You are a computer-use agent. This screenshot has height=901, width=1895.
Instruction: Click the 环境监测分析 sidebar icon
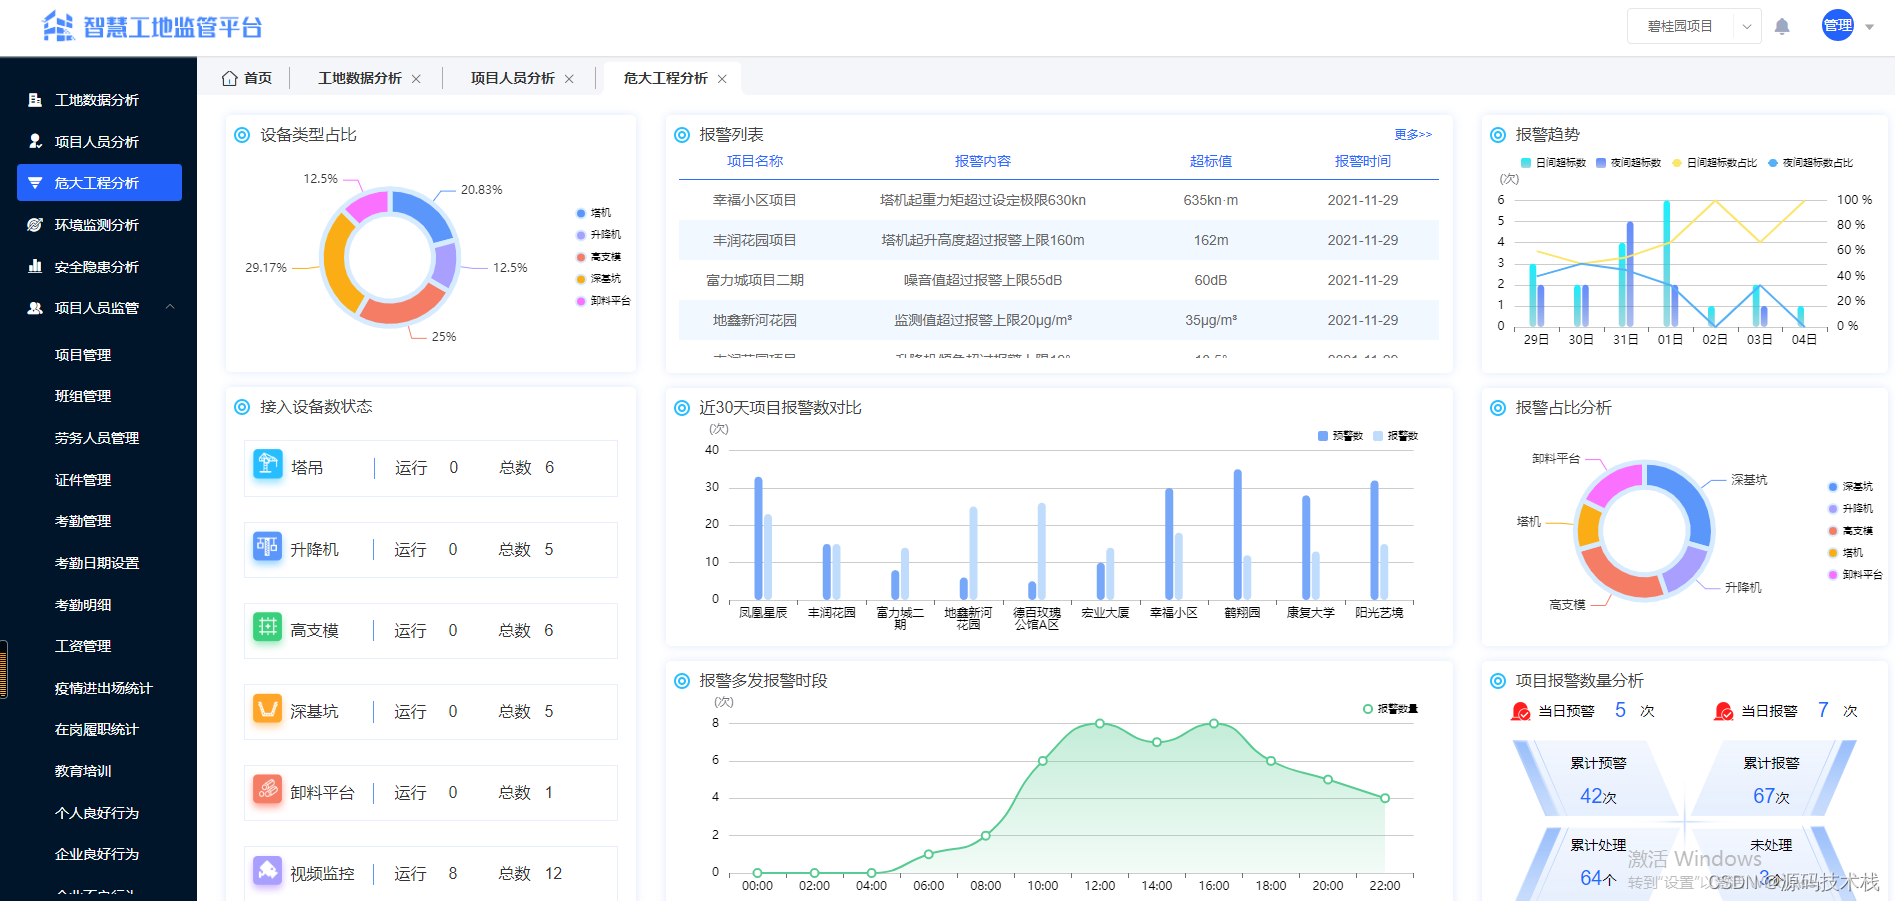point(35,225)
